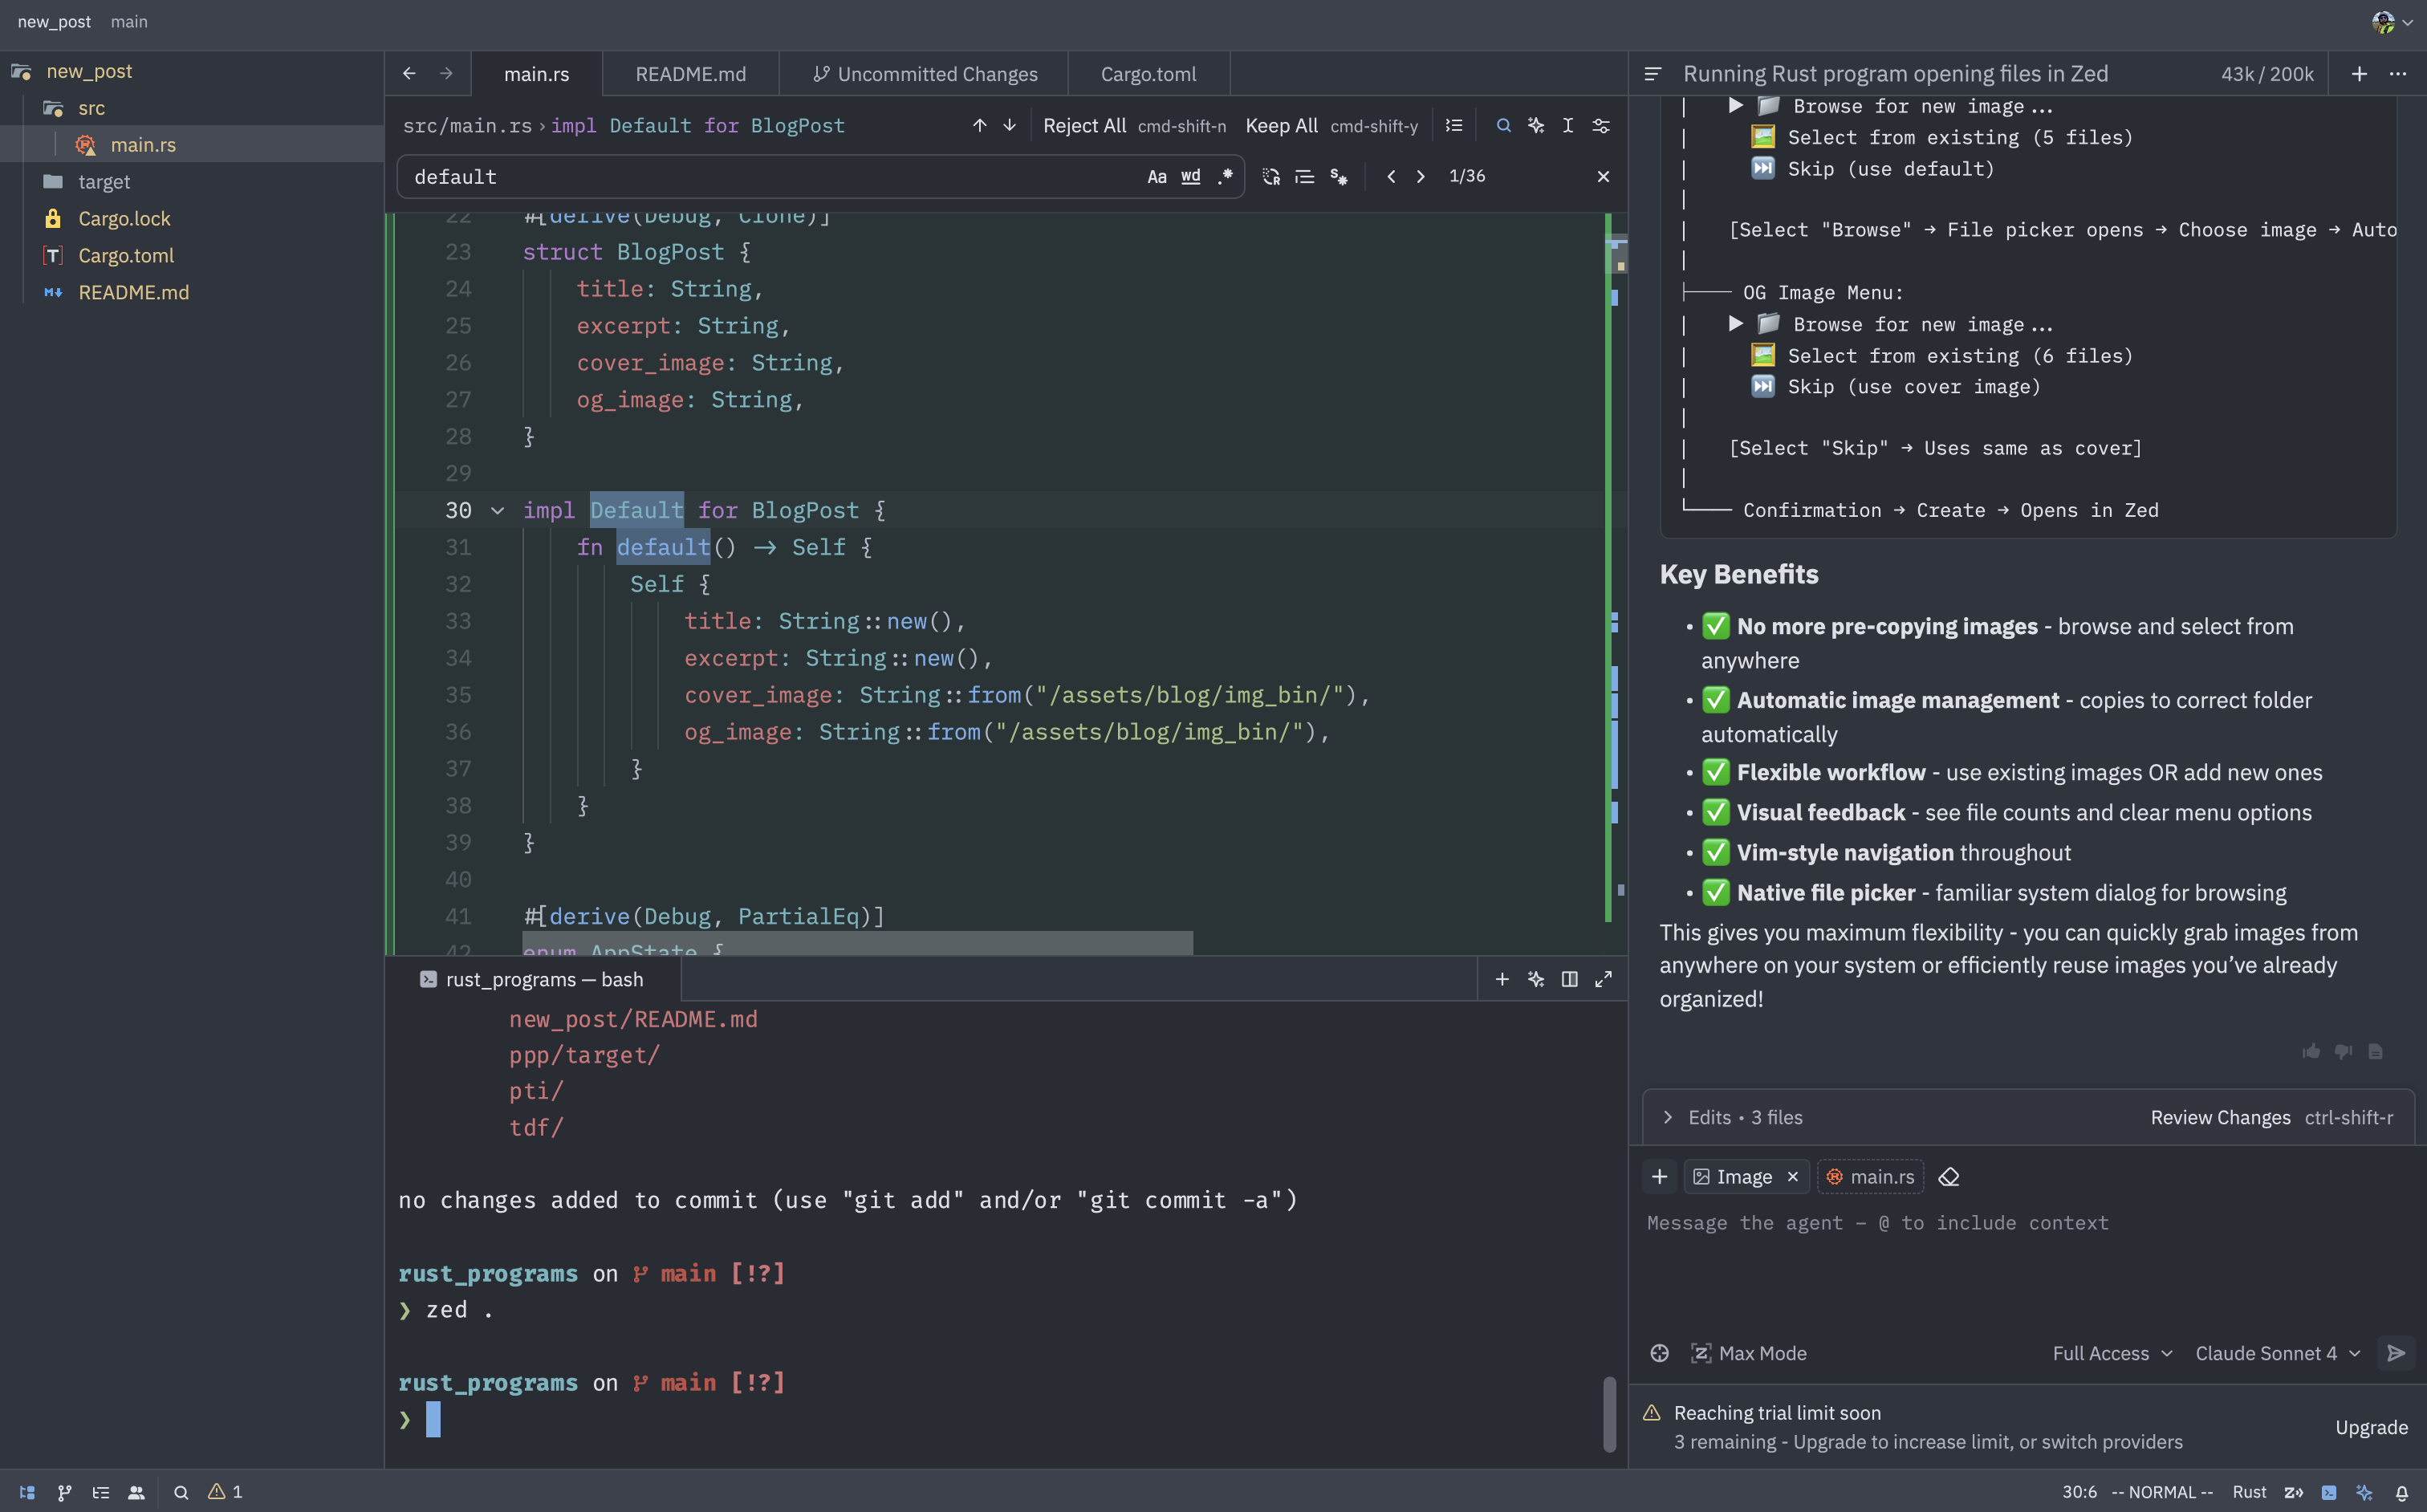
Task: Open editor controls sliders icon
Action: (1601, 126)
